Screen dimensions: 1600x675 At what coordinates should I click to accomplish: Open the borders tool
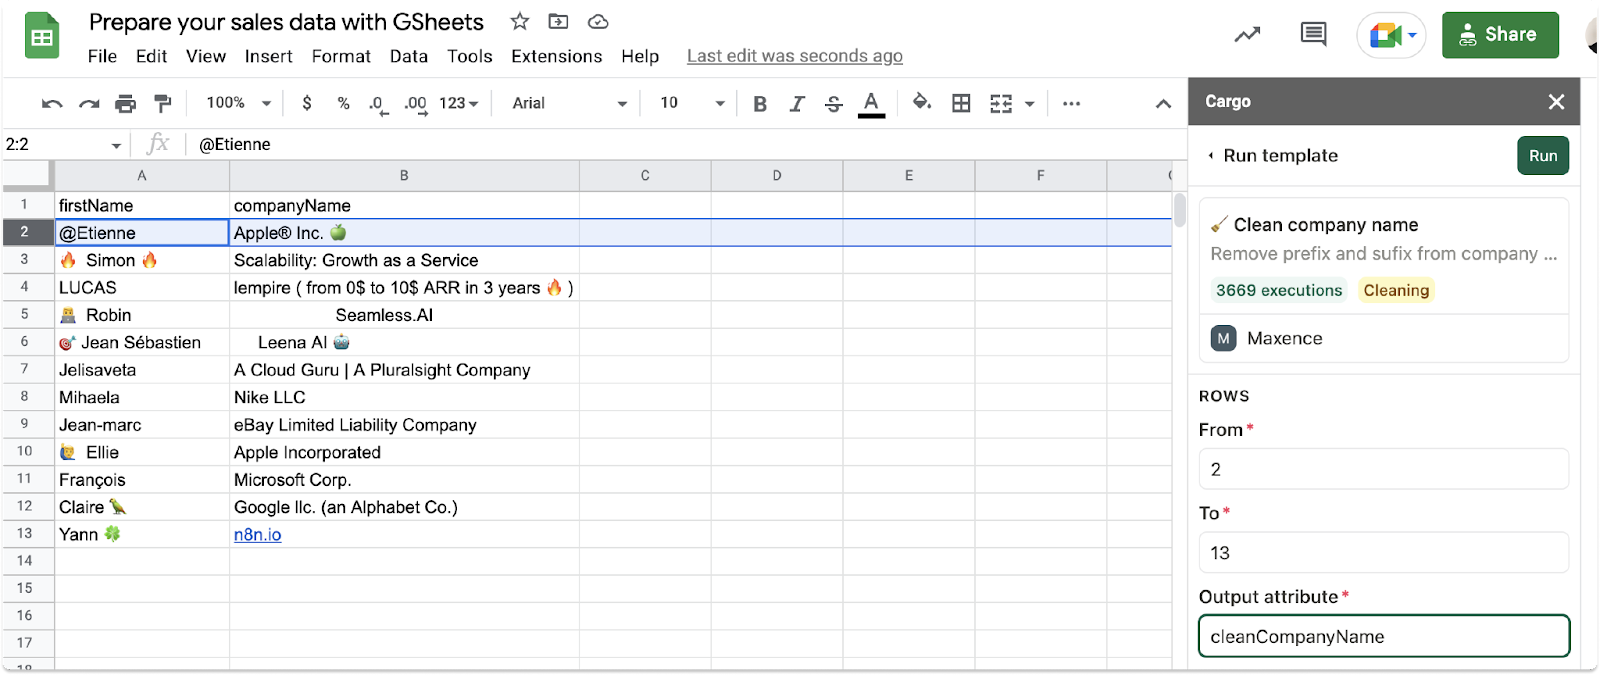(961, 103)
